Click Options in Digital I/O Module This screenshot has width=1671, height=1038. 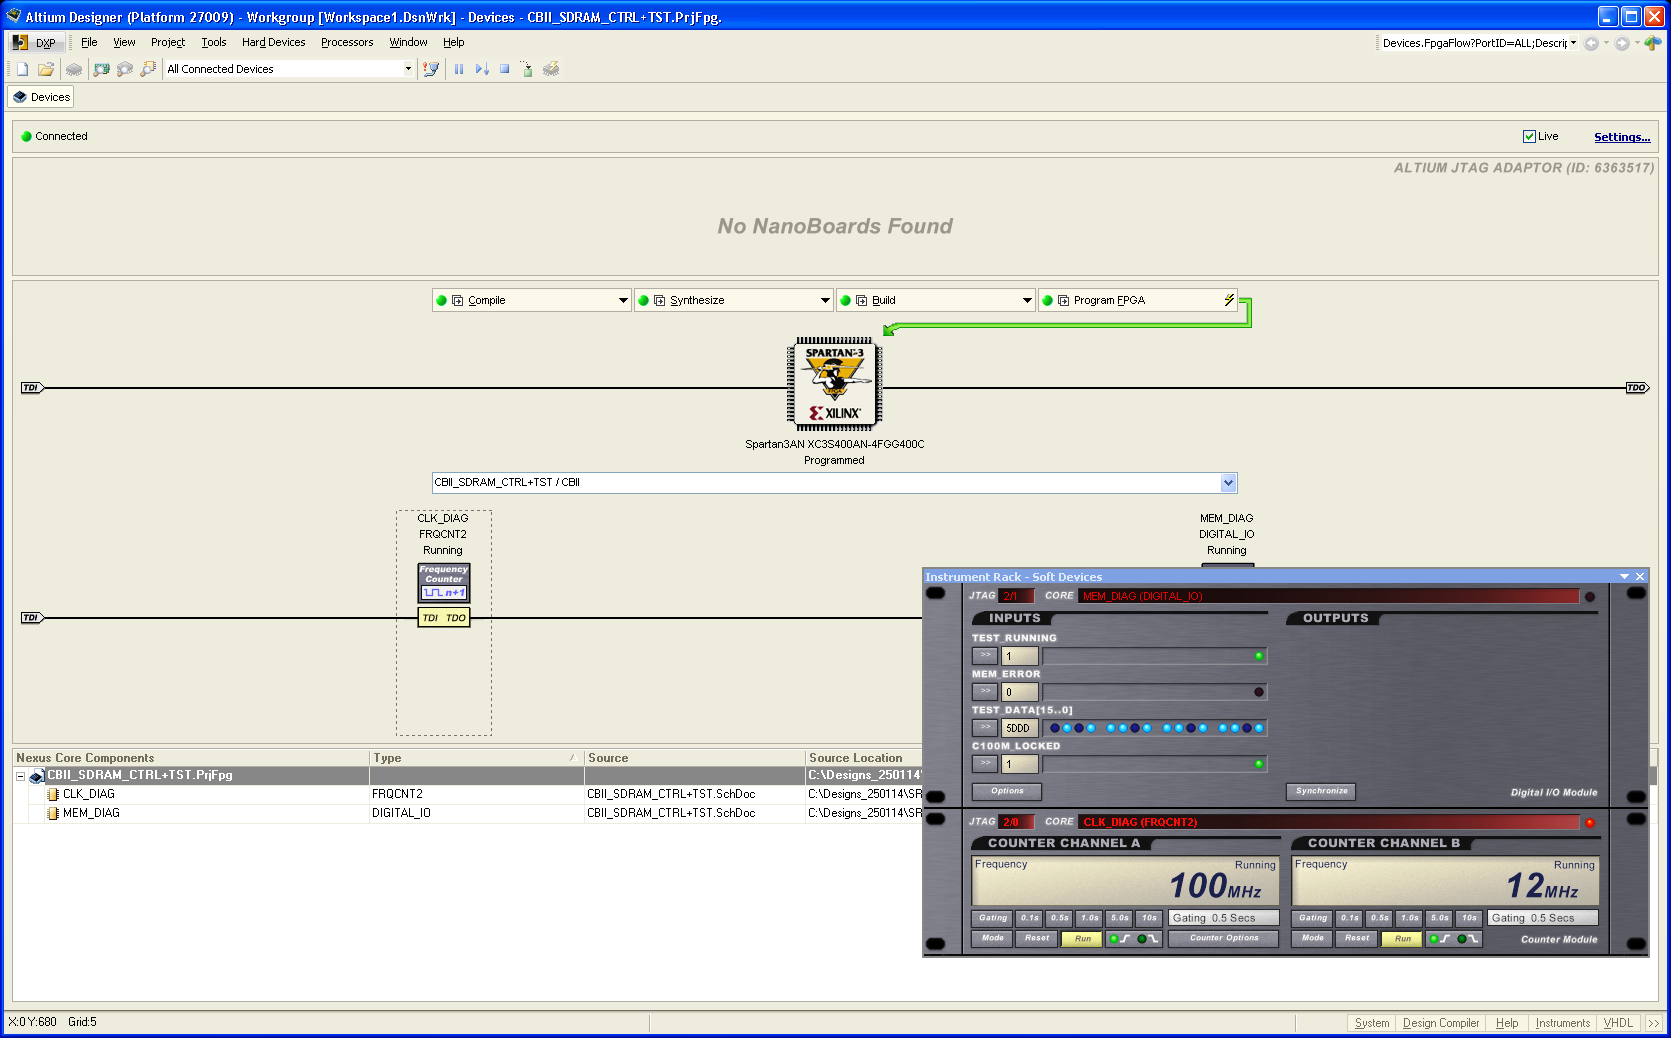pos(1007,791)
